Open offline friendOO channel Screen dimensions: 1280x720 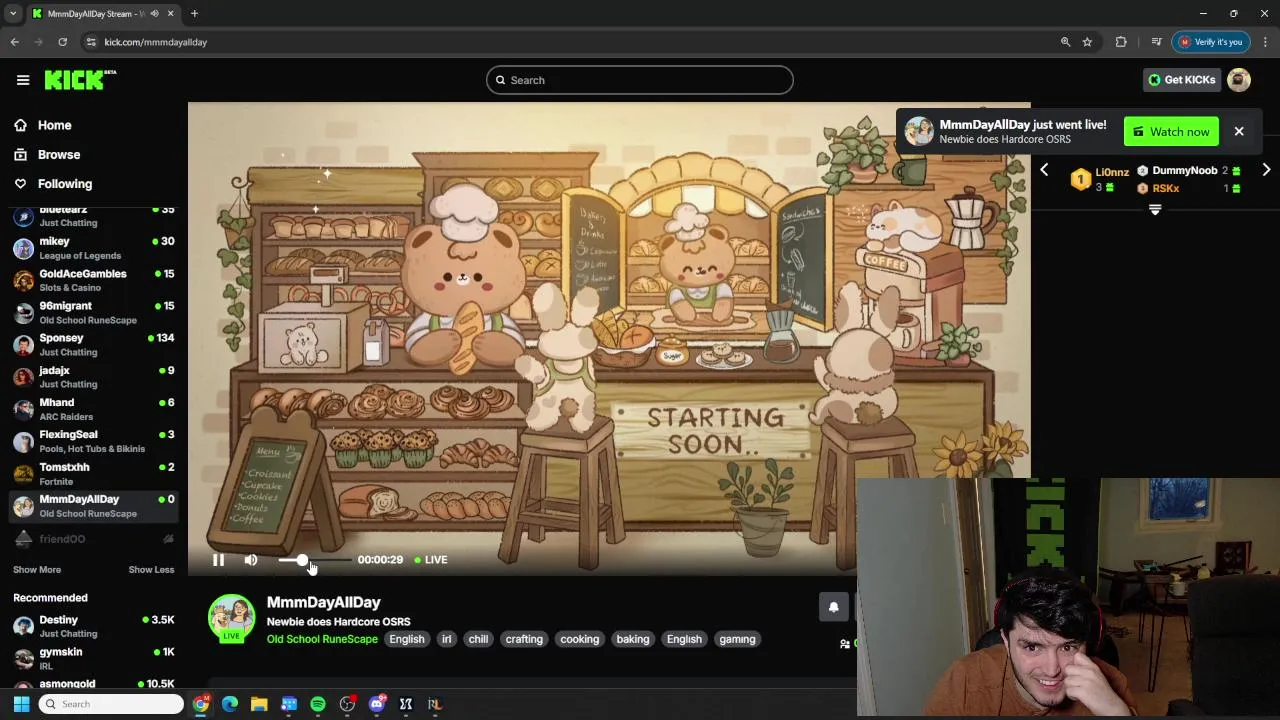click(93, 539)
